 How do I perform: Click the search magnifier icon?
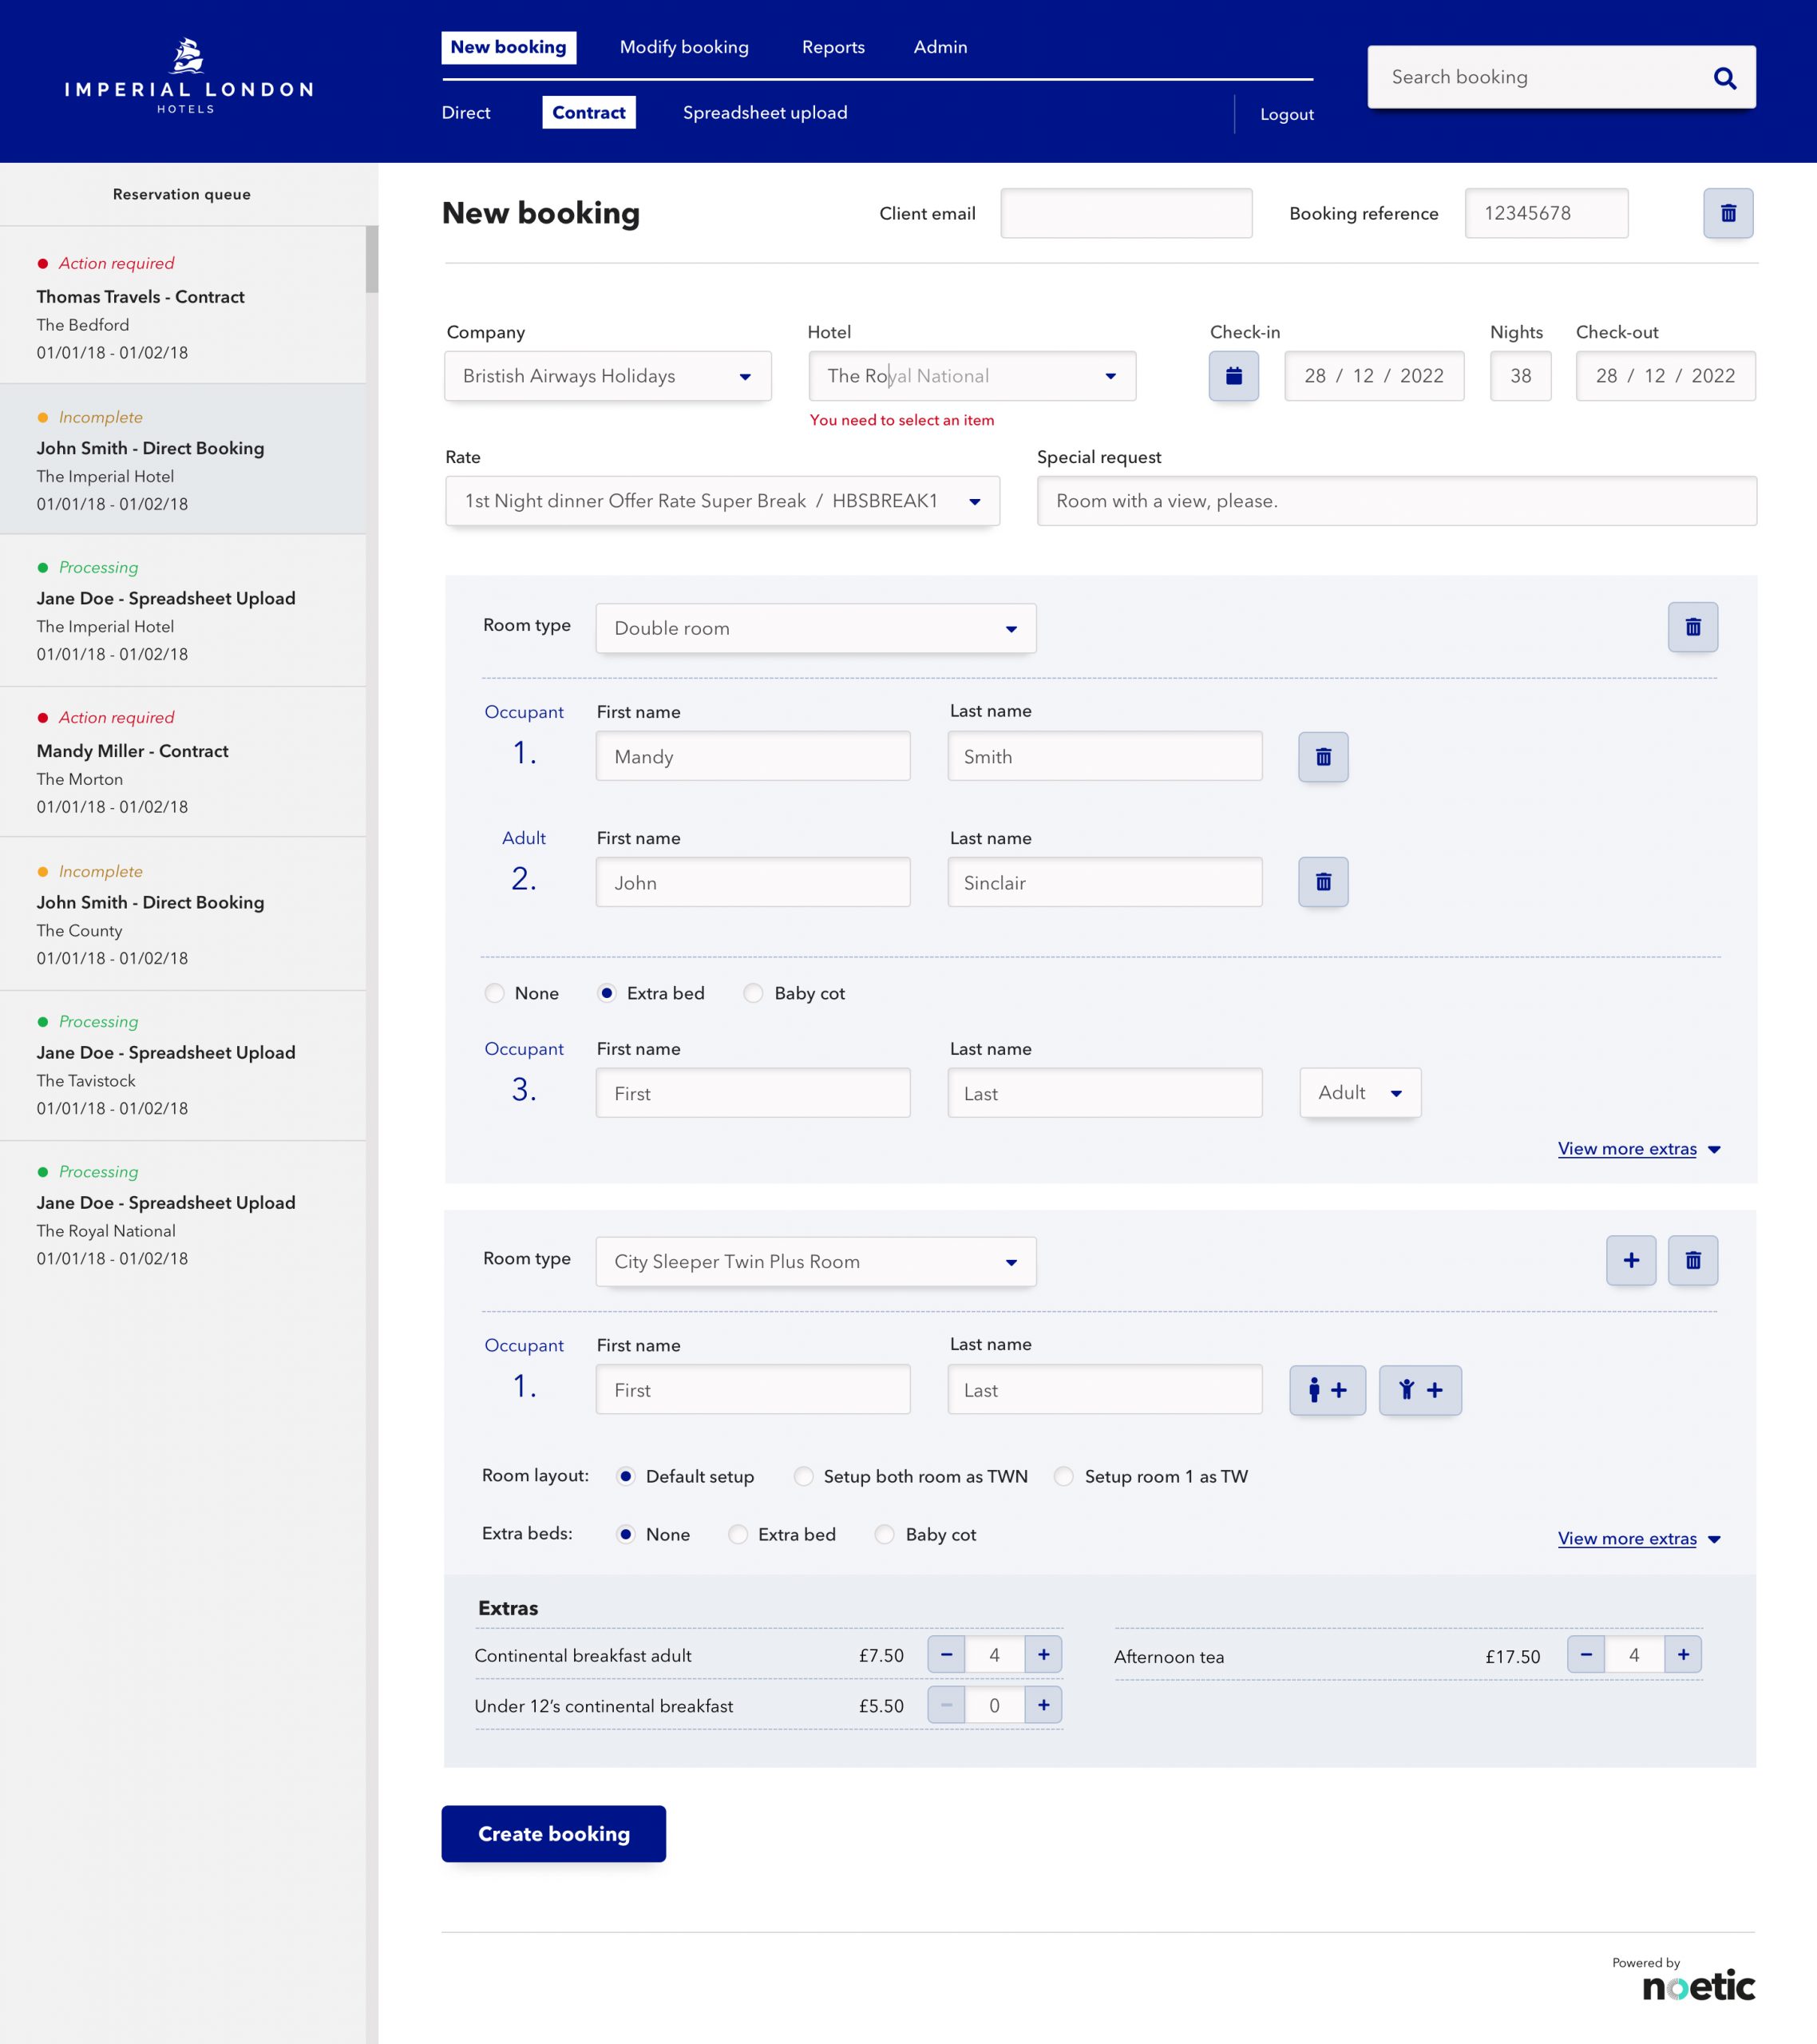(1724, 78)
